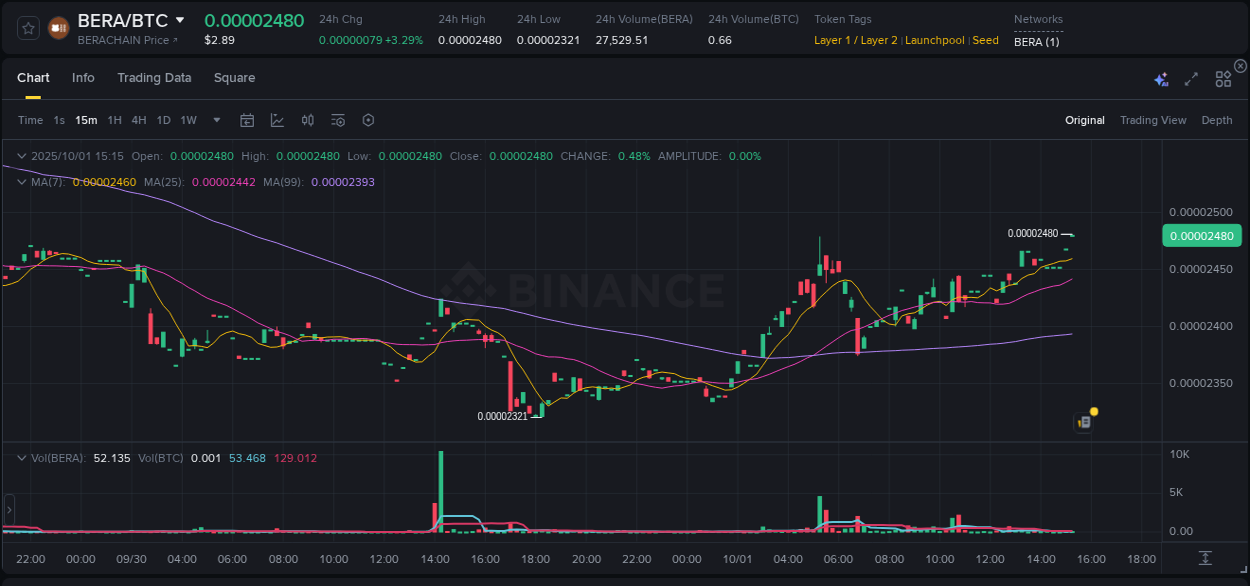This screenshot has height=586, width=1250.
Task: Open the chart settings hexagon icon
Action: pos(368,120)
